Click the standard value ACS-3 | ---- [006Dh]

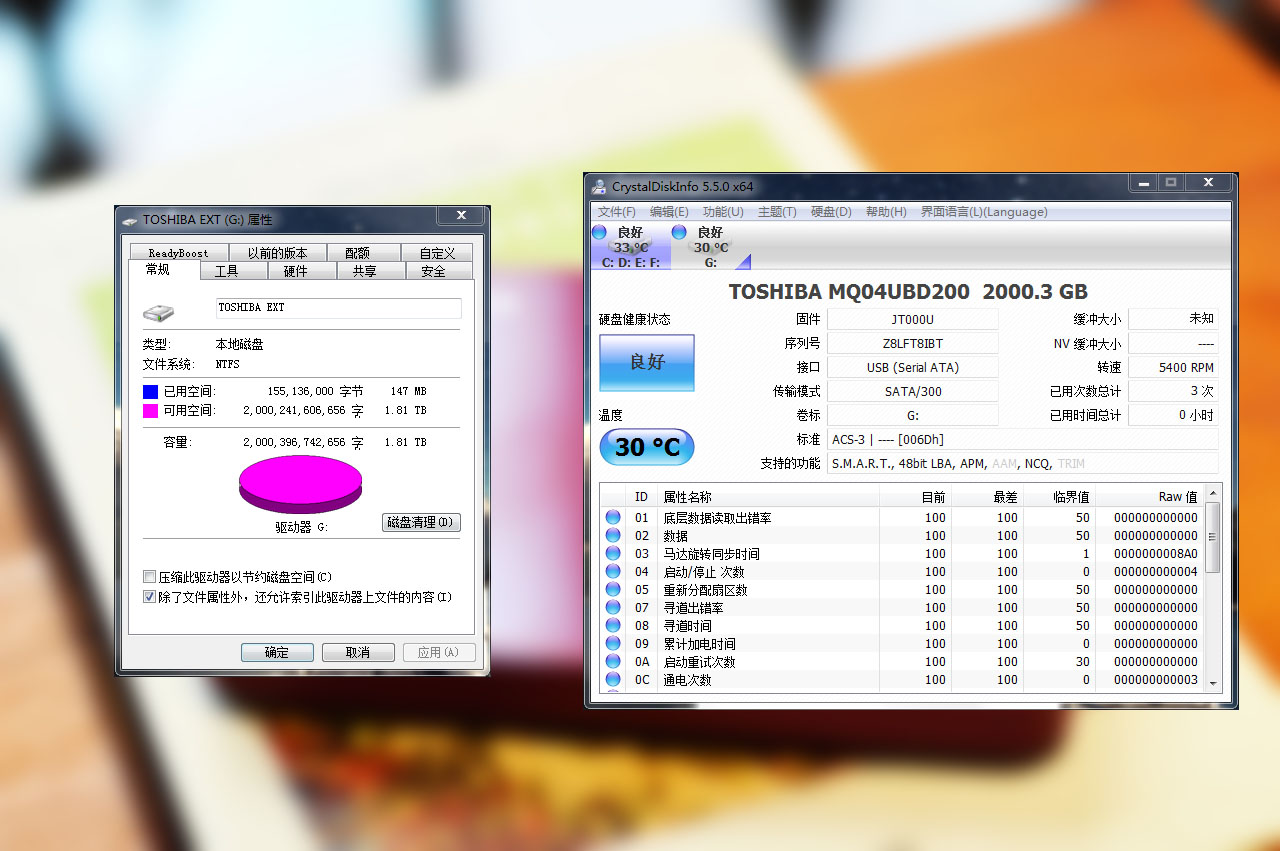[x=1023, y=439]
